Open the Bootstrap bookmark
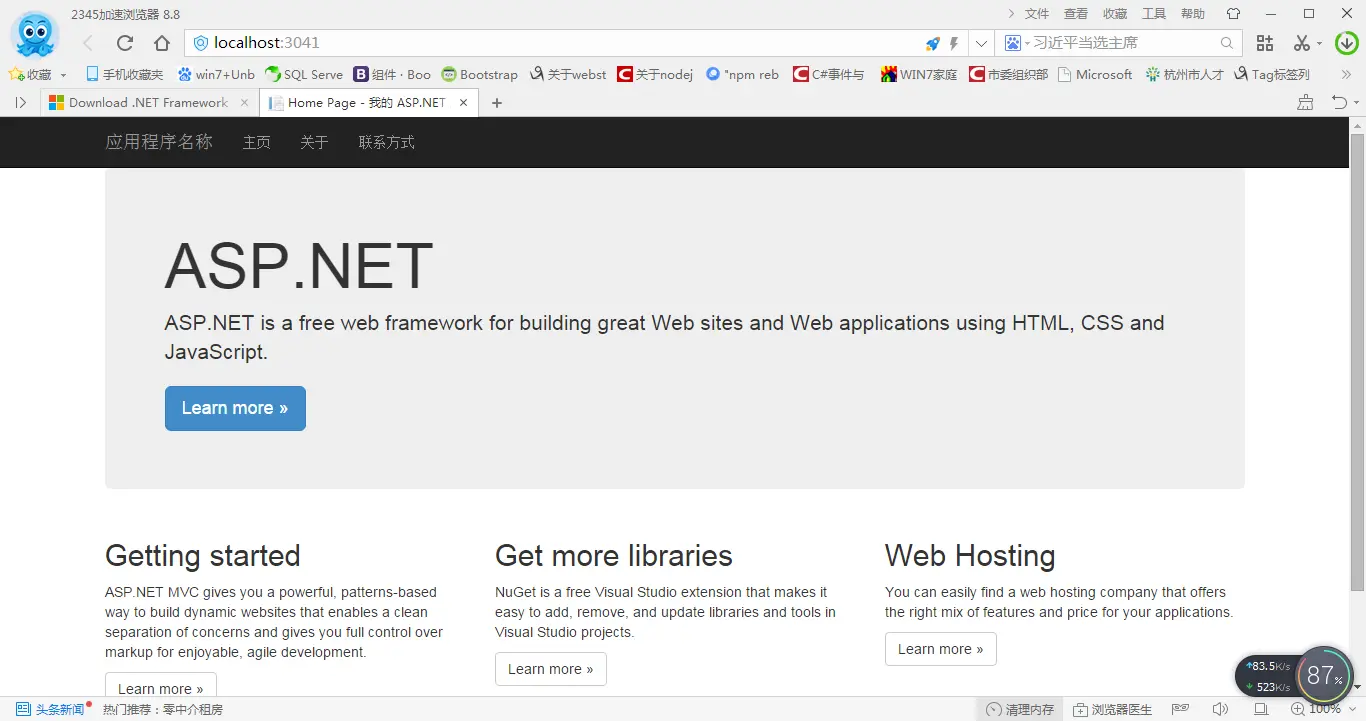The width and height of the screenshot is (1366, 721). pyautogui.click(x=480, y=74)
